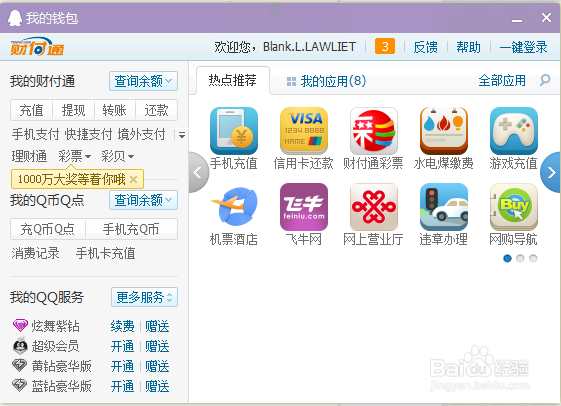Screen dimensions: 561x406
Task: Click the 充Q币Q点 button
Action: pos(48,229)
